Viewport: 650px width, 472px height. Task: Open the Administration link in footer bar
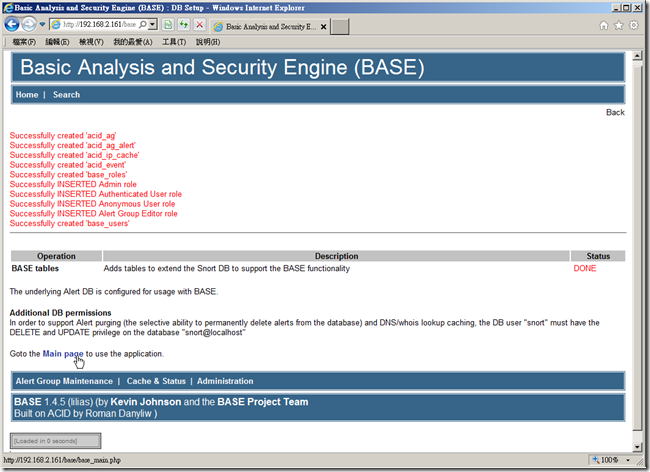point(225,381)
